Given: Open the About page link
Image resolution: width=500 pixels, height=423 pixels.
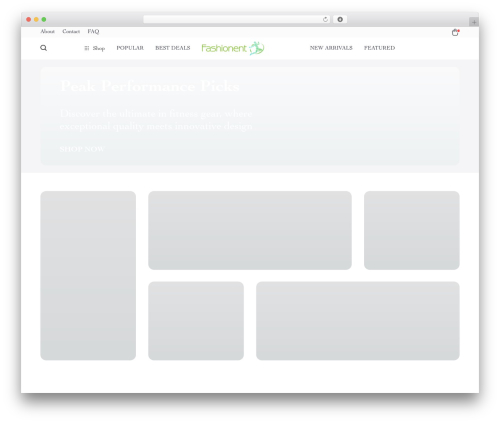Looking at the screenshot, I should click(47, 31).
